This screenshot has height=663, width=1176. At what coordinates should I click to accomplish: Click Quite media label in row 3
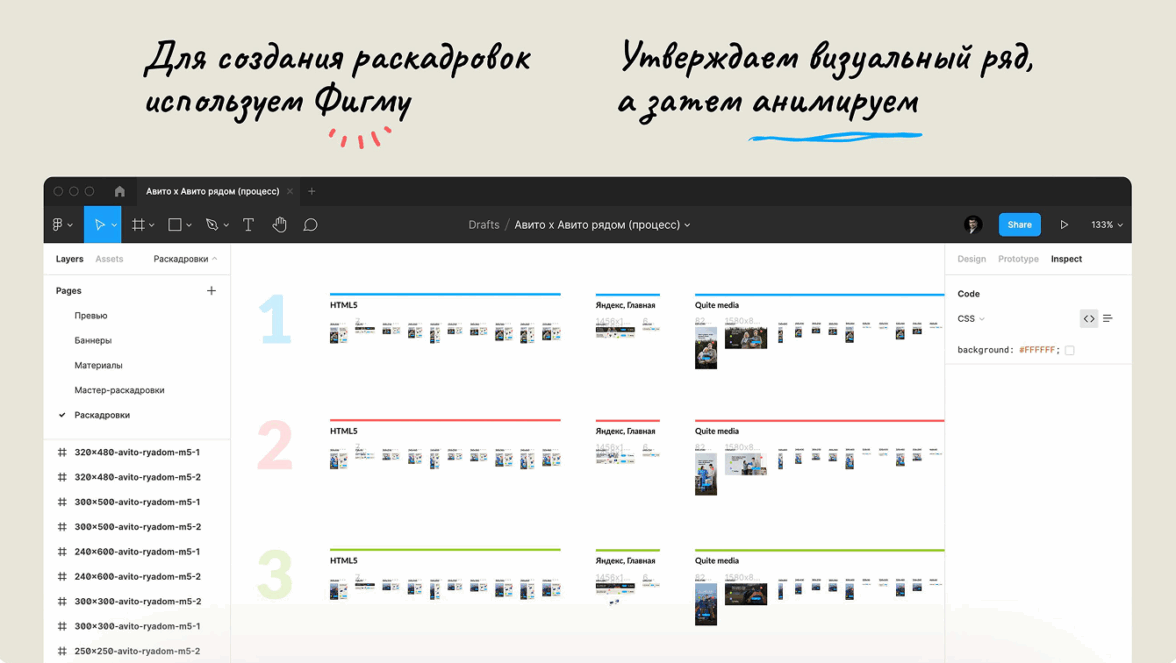coord(717,561)
